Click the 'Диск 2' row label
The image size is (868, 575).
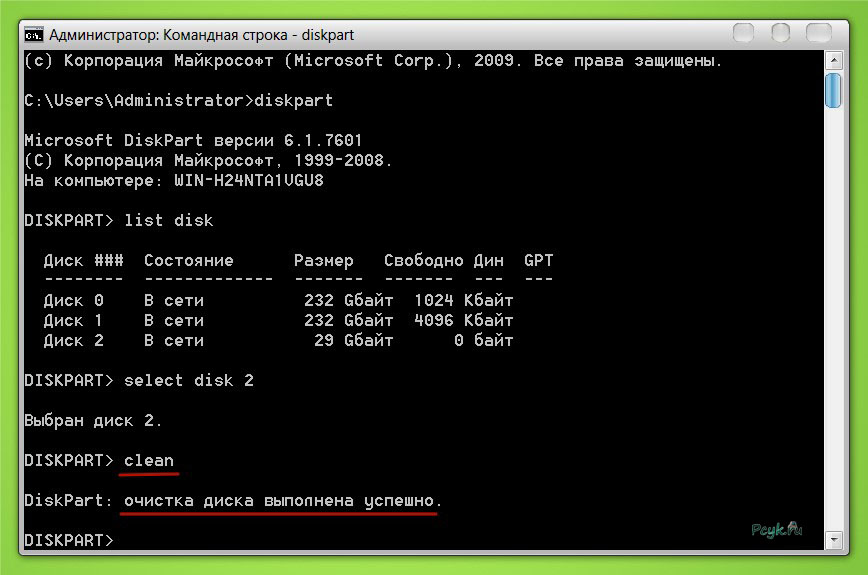click(x=74, y=340)
